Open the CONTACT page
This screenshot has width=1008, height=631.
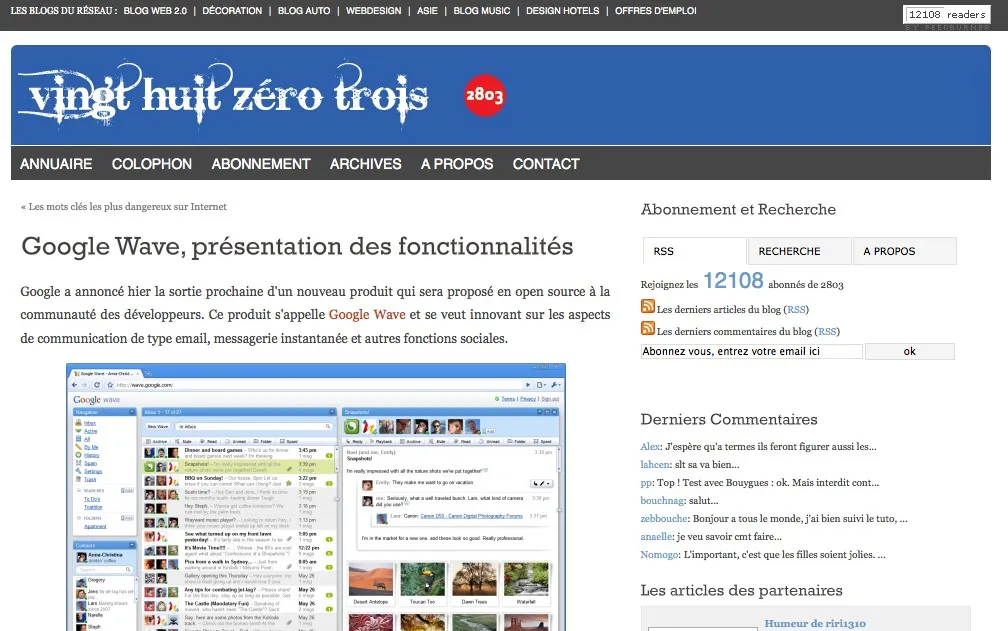pyautogui.click(x=546, y=164)
